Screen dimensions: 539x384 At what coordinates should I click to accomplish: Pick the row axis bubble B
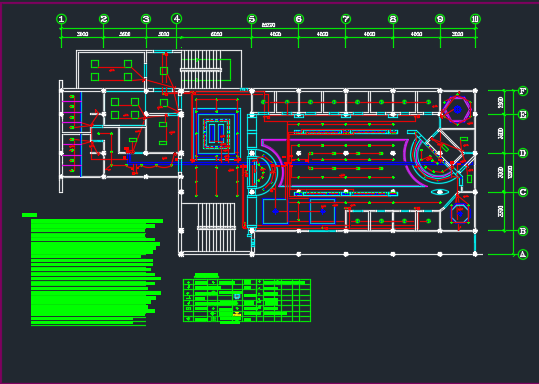click(x=523, y=231)
